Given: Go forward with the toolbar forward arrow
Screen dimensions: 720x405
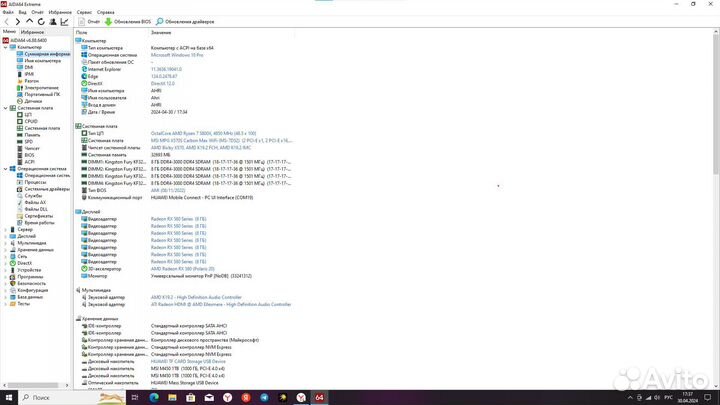Looking at the screenshot, I should [18, 22].
